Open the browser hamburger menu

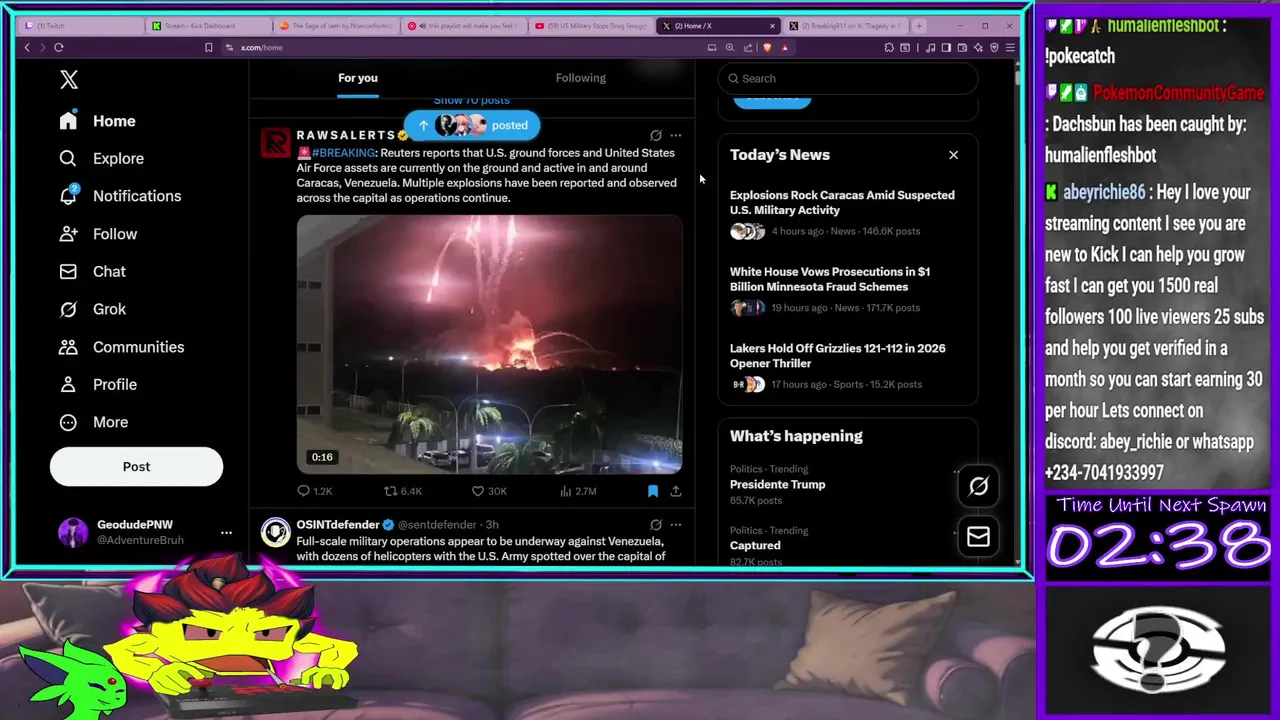pos(1011,47)
